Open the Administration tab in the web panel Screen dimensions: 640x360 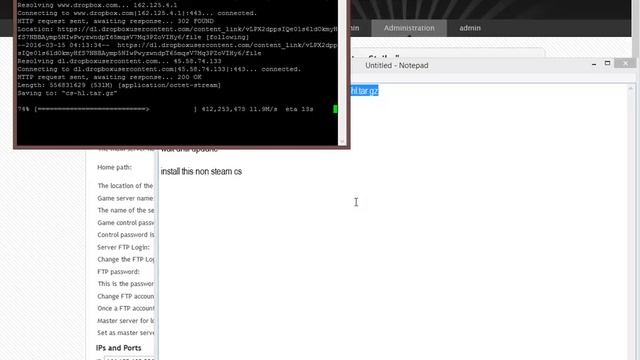pos(409,28)
